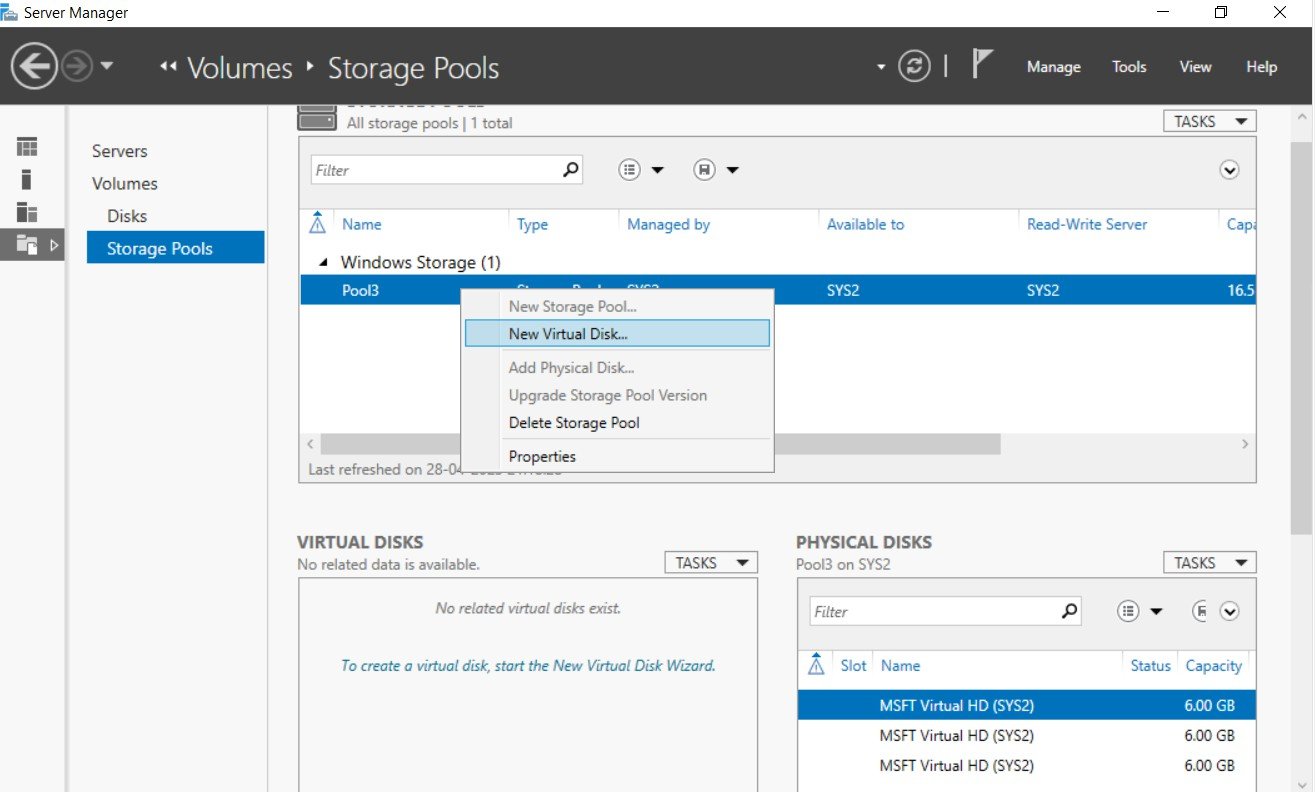
Task: Click Add Physical Disk... menu entry
Action: click(617, 367)
